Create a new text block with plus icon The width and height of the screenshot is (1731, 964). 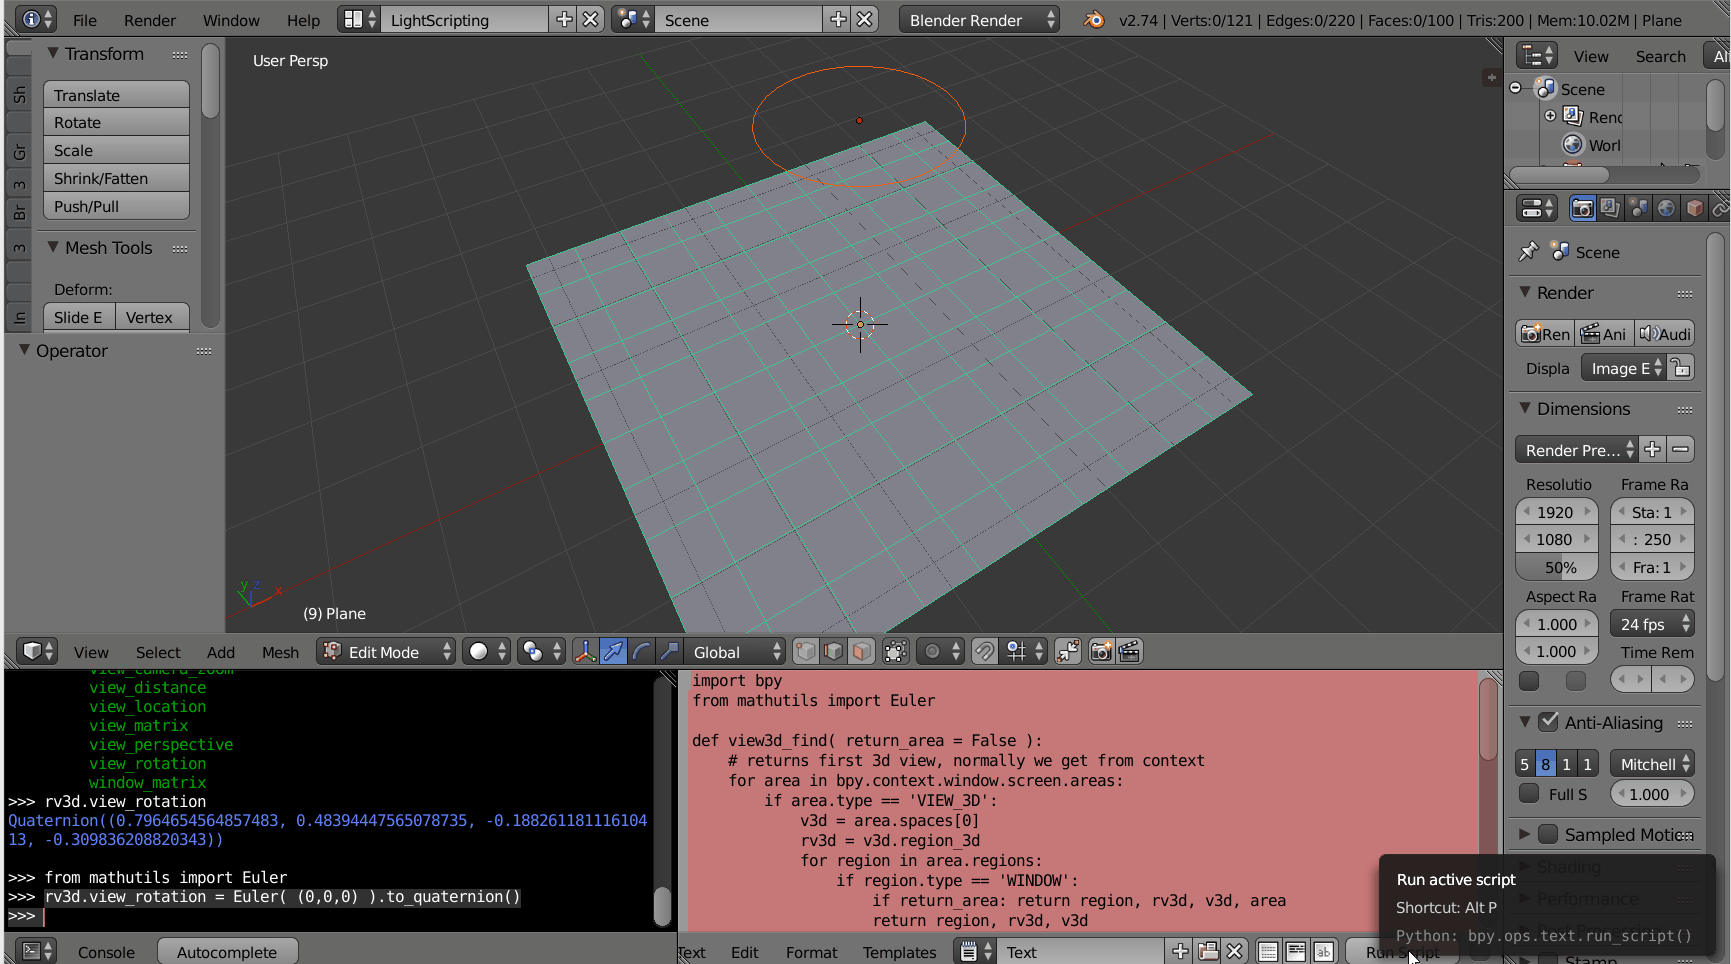coord(1180,951)
